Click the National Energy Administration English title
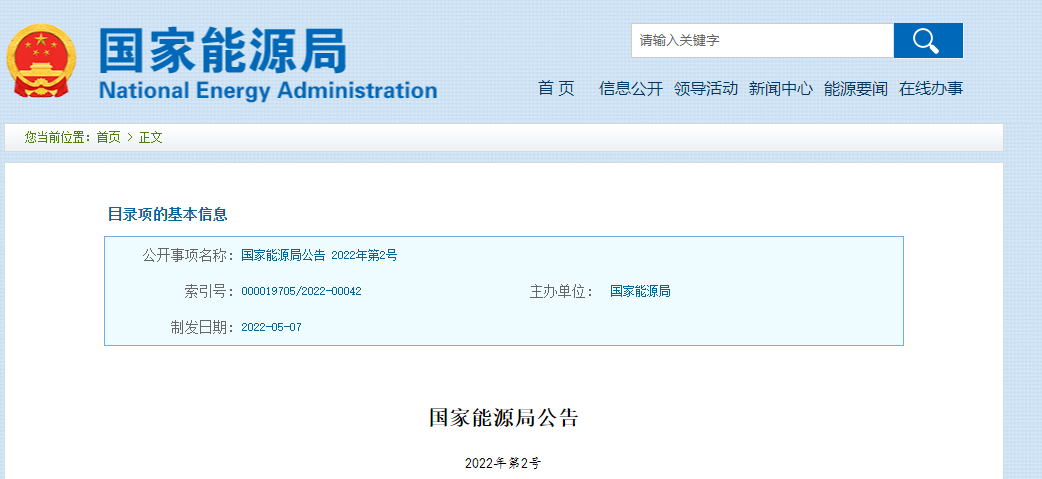 [268, 91]
